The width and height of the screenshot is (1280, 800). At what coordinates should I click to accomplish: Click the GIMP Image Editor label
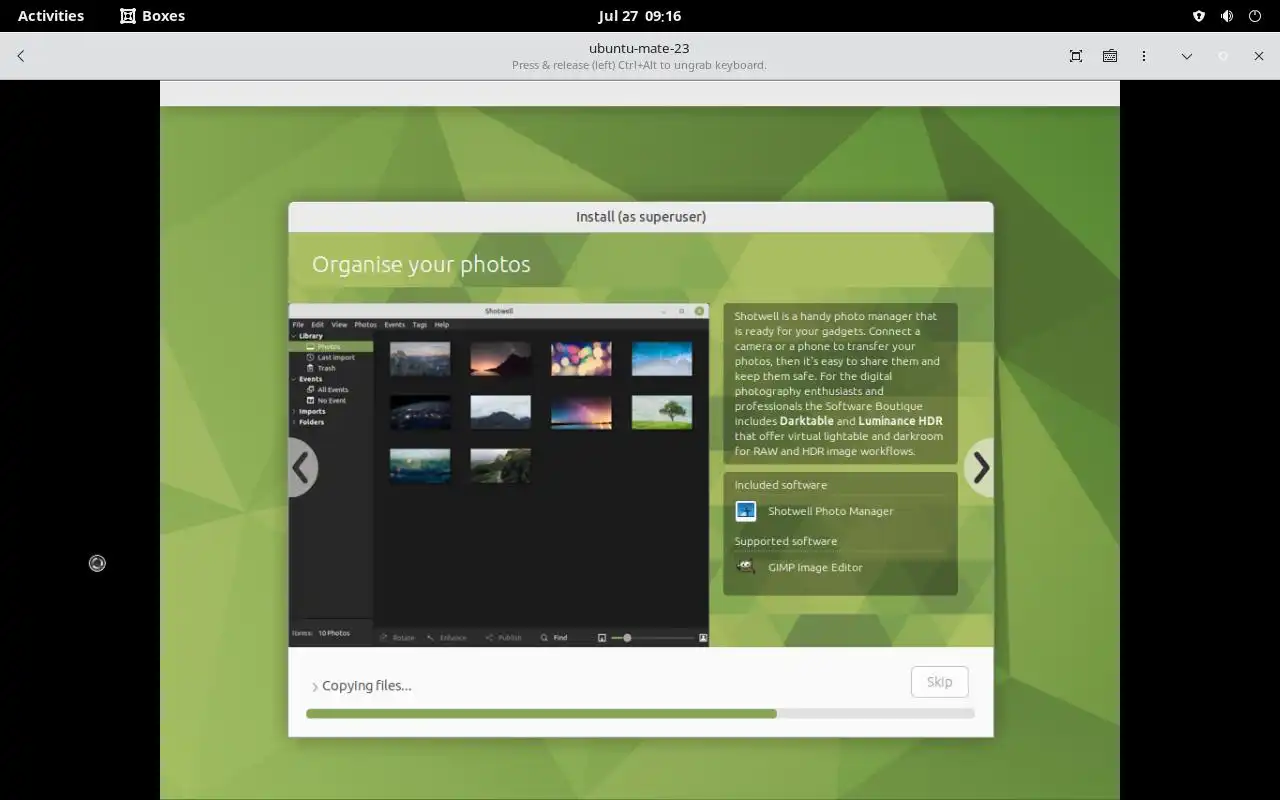(x=815, y=567)
